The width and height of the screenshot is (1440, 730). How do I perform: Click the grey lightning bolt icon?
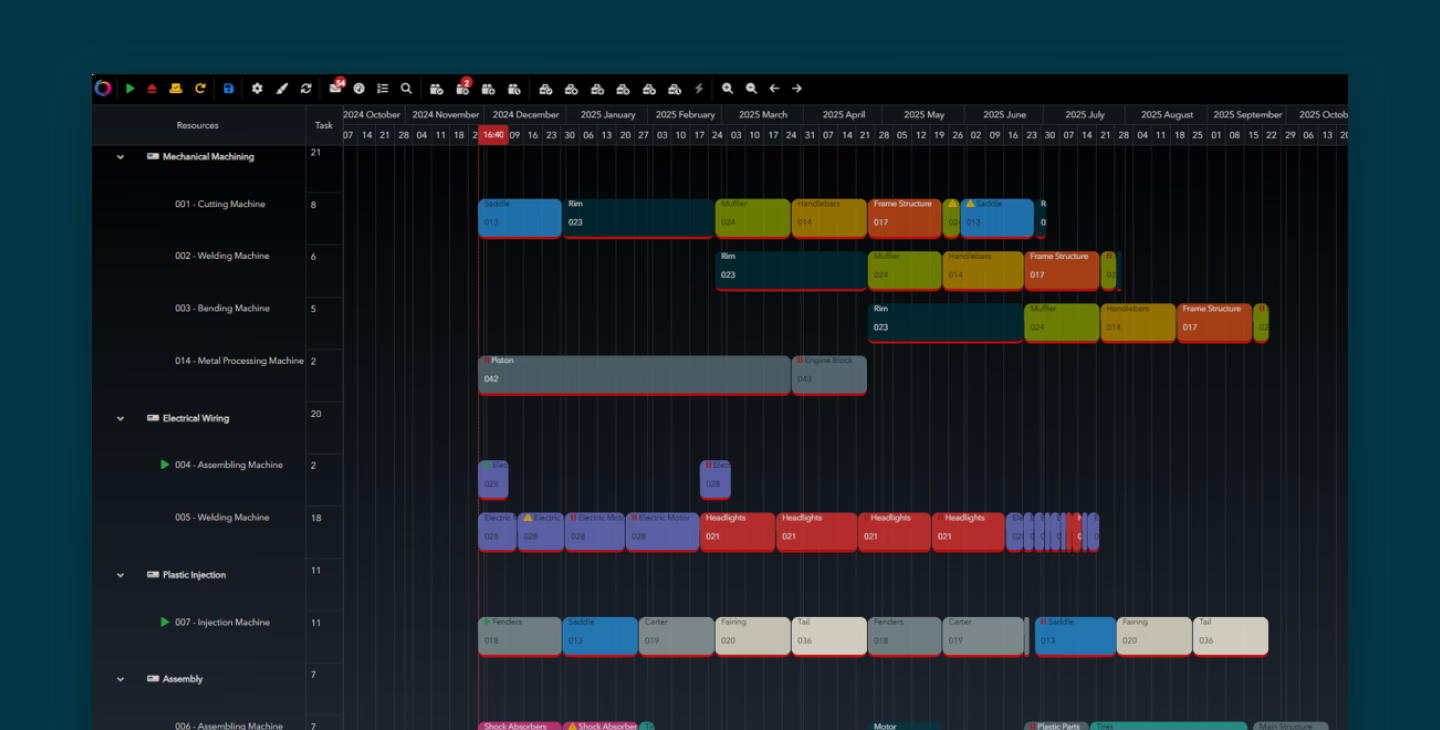[x=699, y=88]
